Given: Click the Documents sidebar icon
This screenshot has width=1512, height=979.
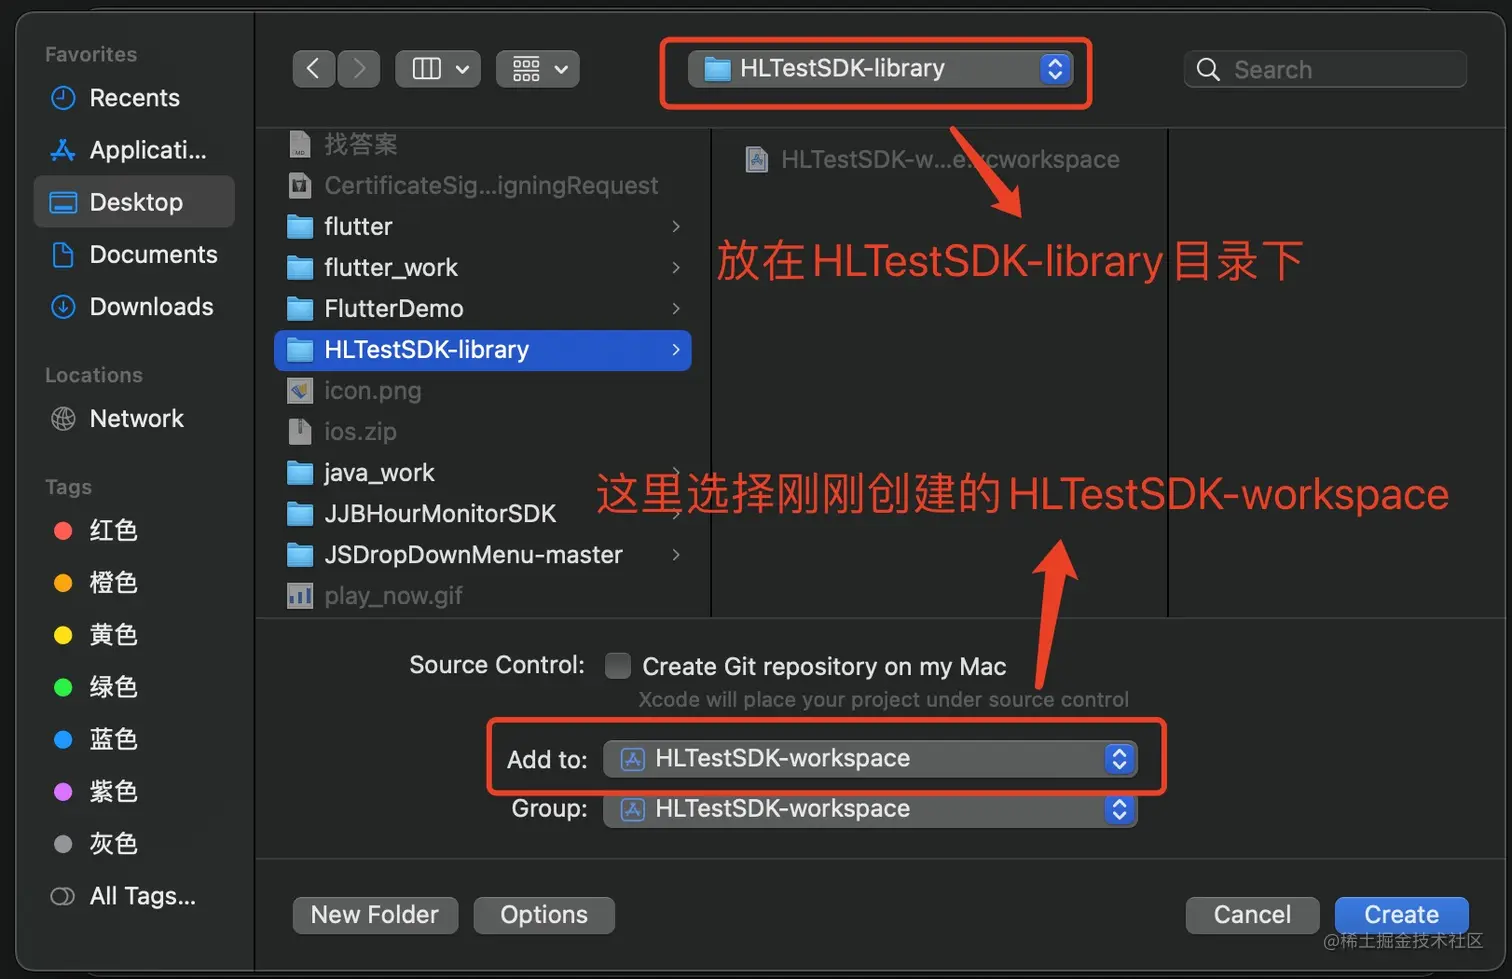Looking at the screenshot, I should (63, 254).
